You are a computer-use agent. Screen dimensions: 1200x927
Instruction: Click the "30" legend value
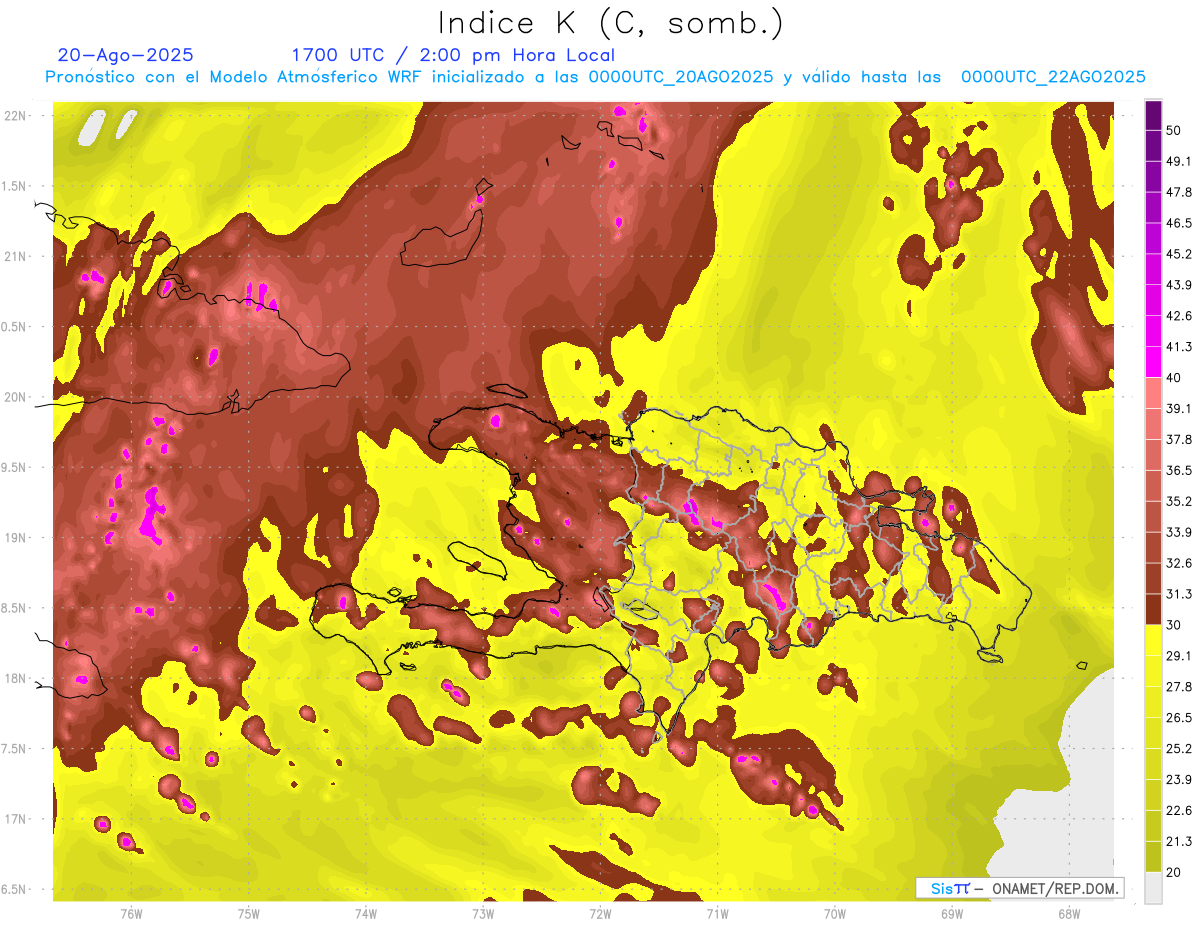1175,625
